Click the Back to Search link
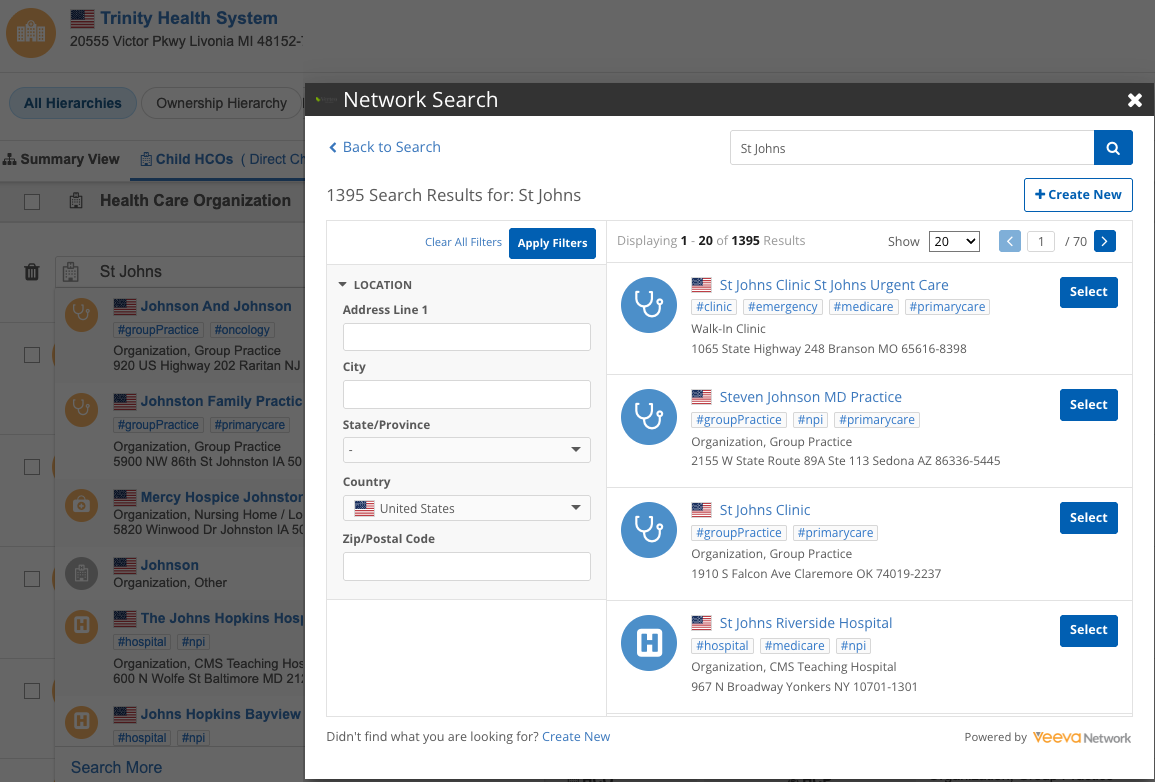1155x782 pixels. point(385,147)
